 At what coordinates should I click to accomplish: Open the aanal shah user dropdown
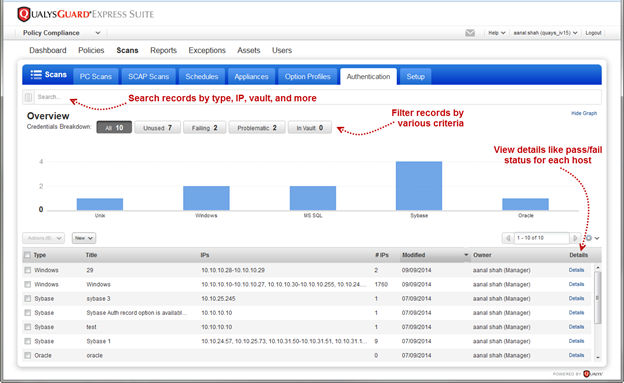point(545,33)
